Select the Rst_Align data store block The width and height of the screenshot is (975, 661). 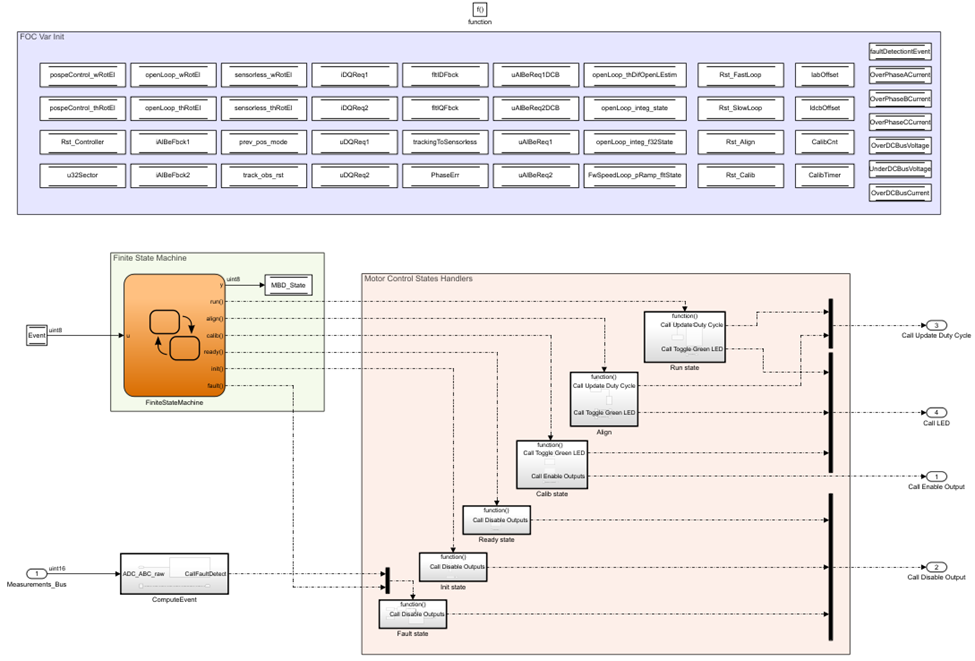[x=741, y=142]
